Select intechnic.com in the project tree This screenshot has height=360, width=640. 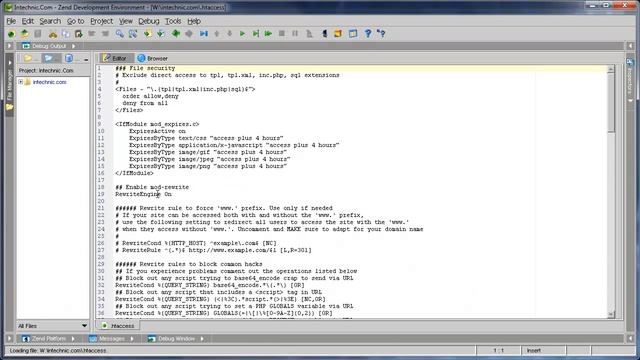click(49, 82)
